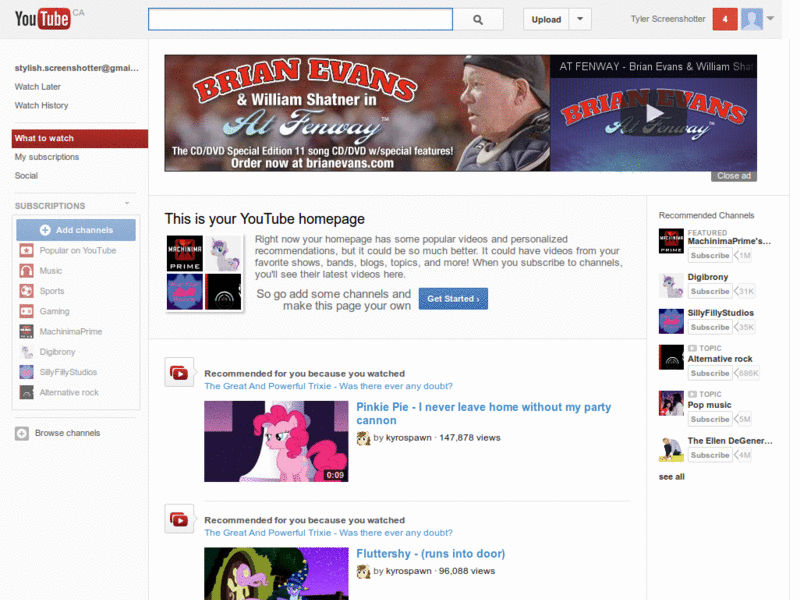Click Alternative rock topic avatar on right
This screenshot has width=800, height=600.
point(671,357)
